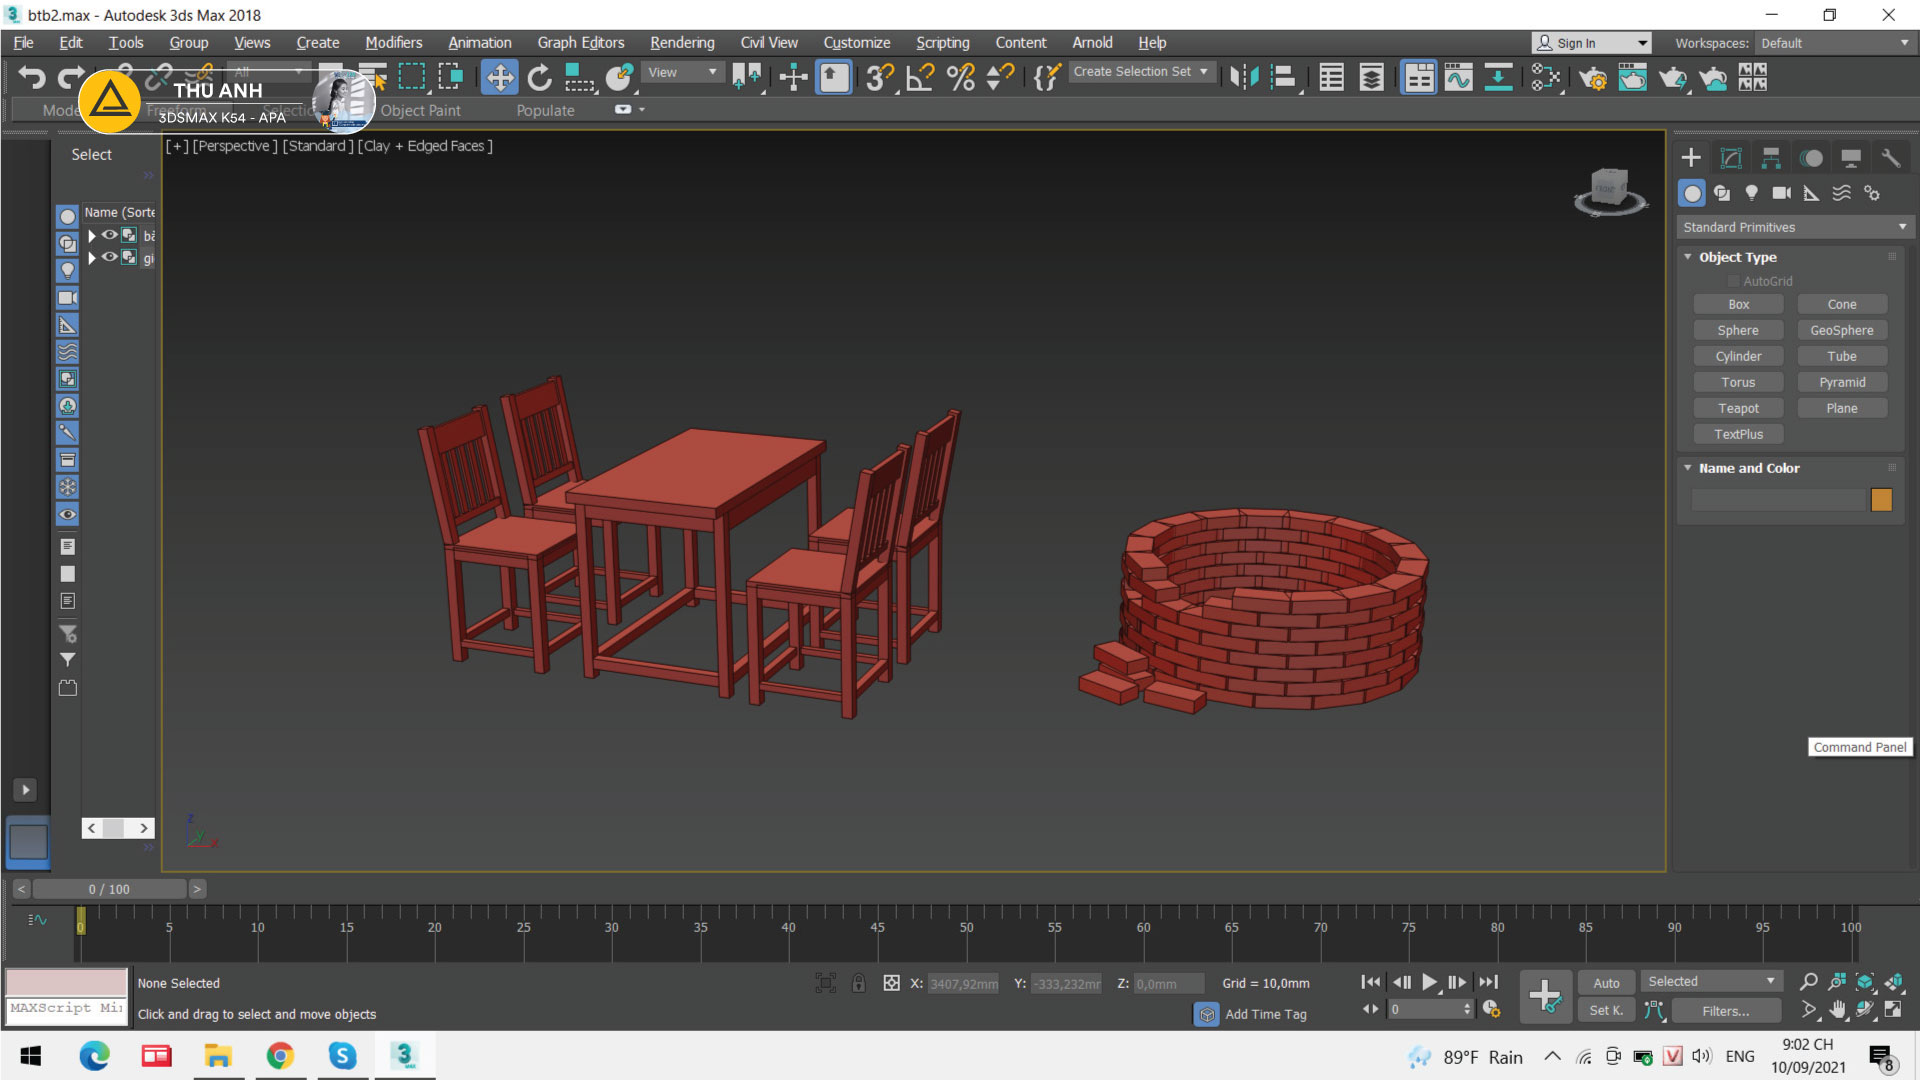Click the Mirror tool icon

[x=1243, y=77]
